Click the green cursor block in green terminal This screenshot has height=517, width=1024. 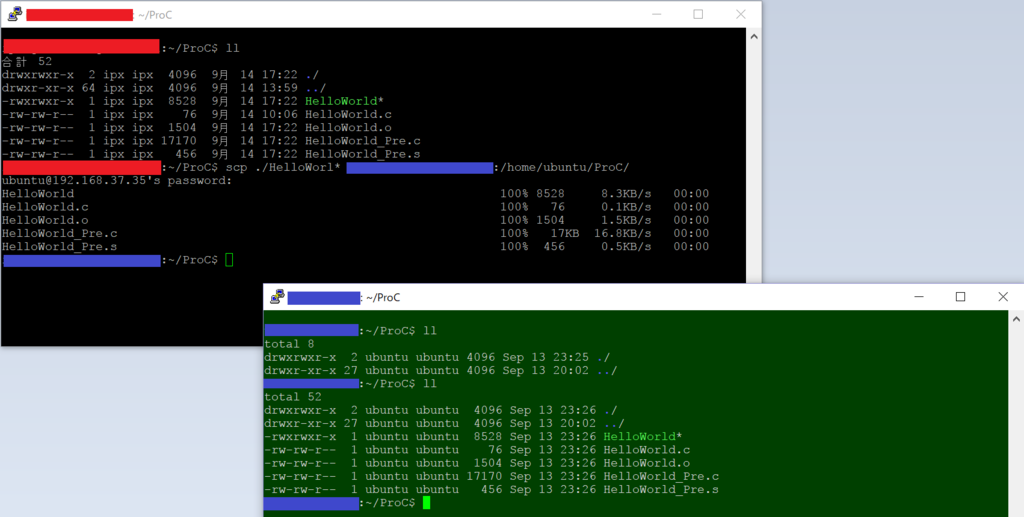[426, 503]
